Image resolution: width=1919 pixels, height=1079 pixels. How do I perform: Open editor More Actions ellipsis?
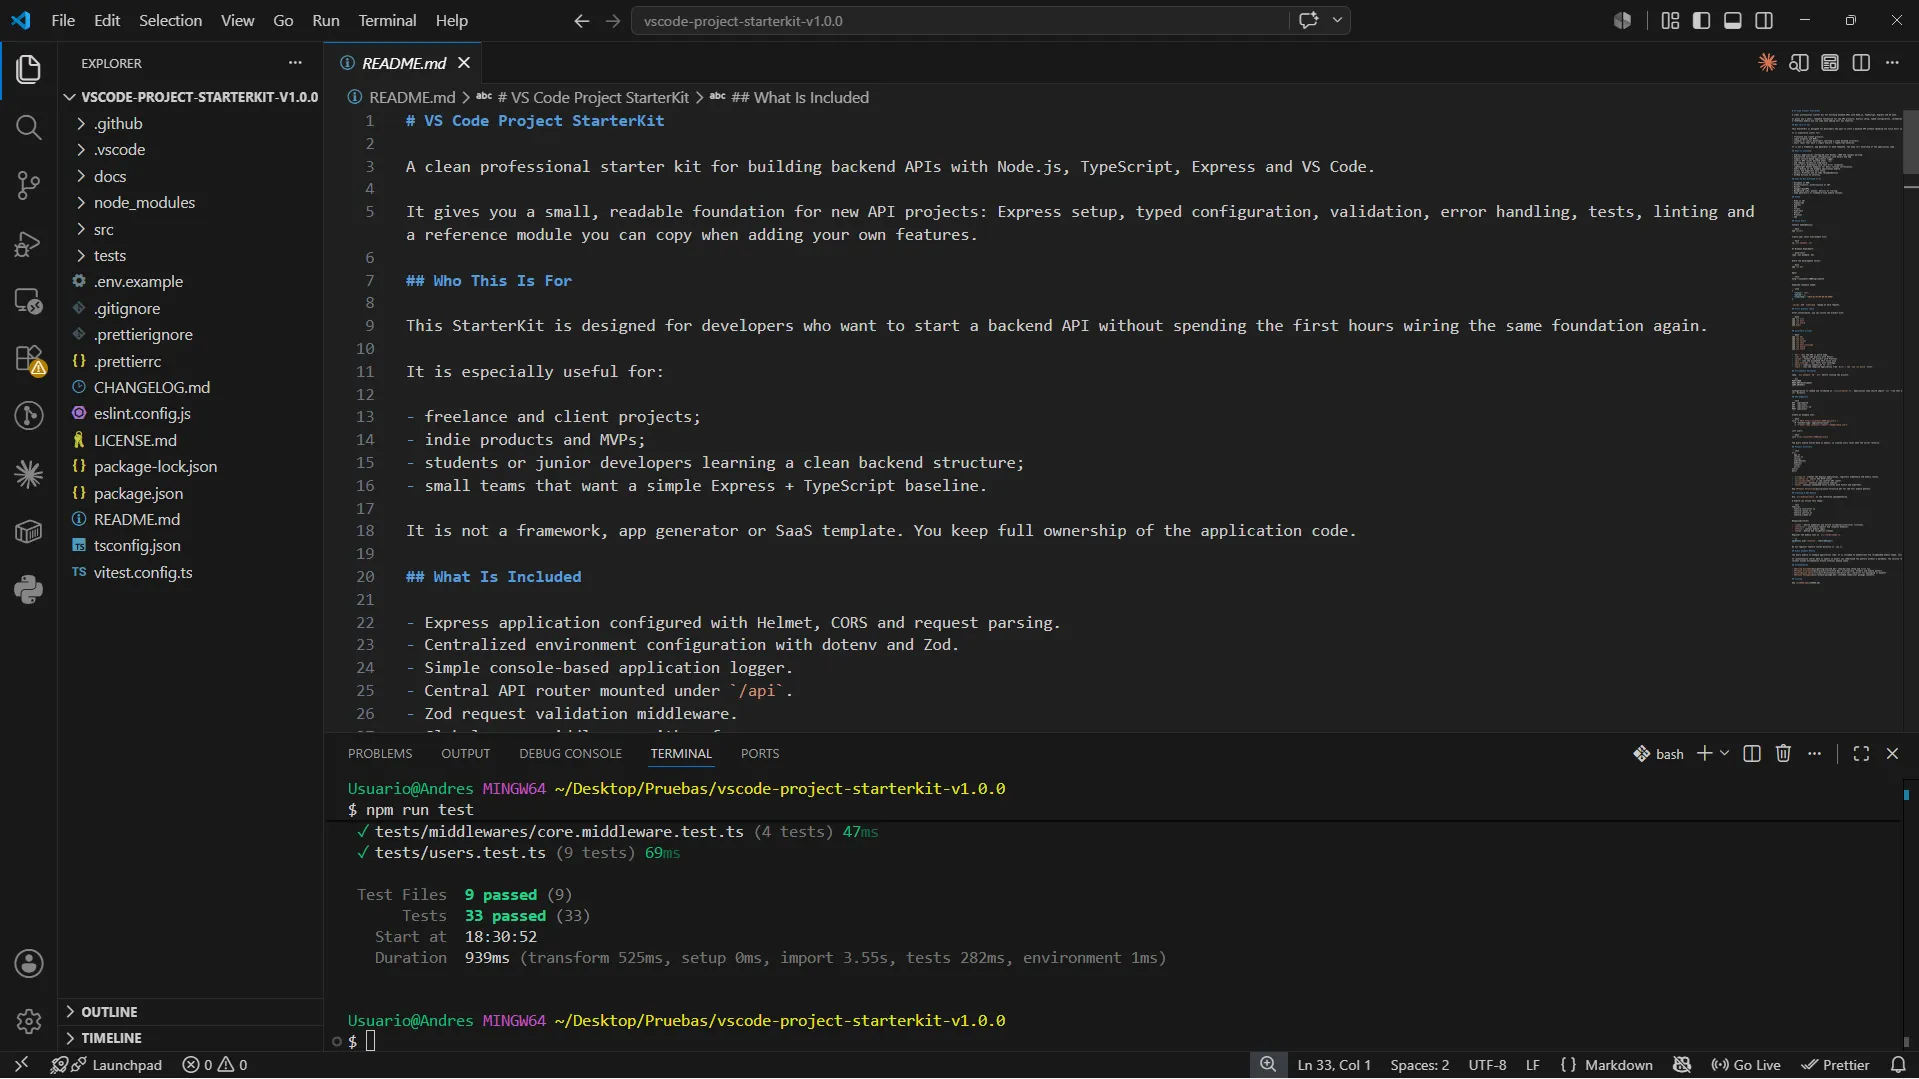click(1892, 63)
